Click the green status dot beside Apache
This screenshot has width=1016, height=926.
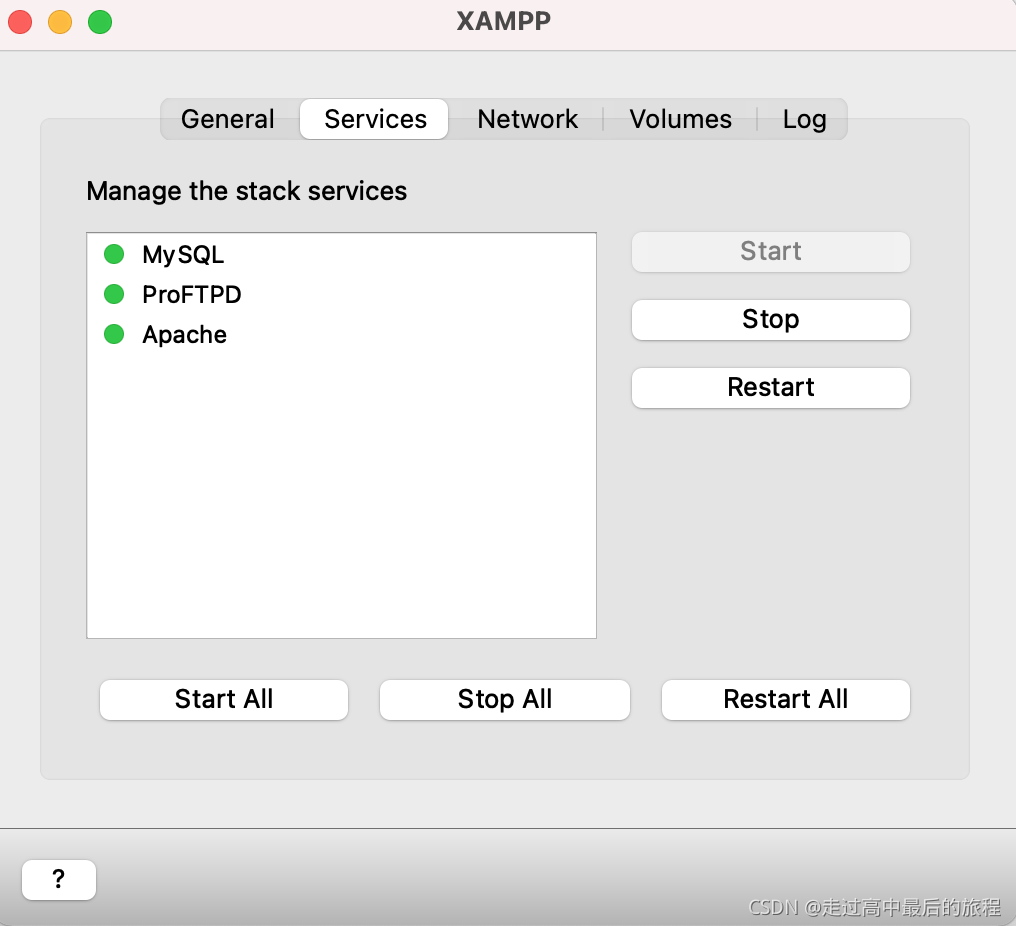(x=114, y=334)
